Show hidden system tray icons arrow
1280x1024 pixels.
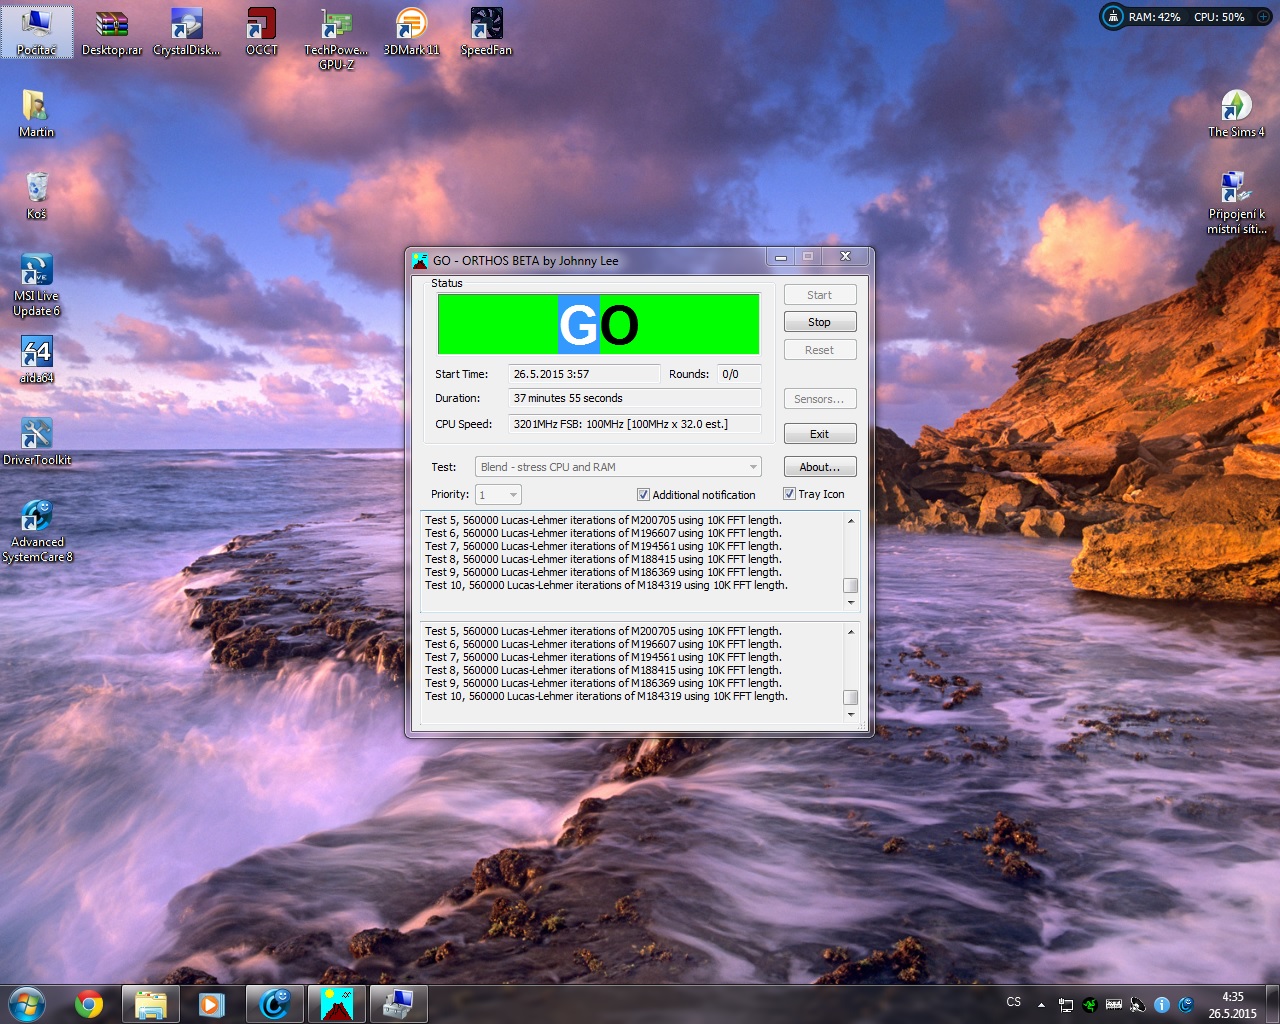click(1041, 1004)
